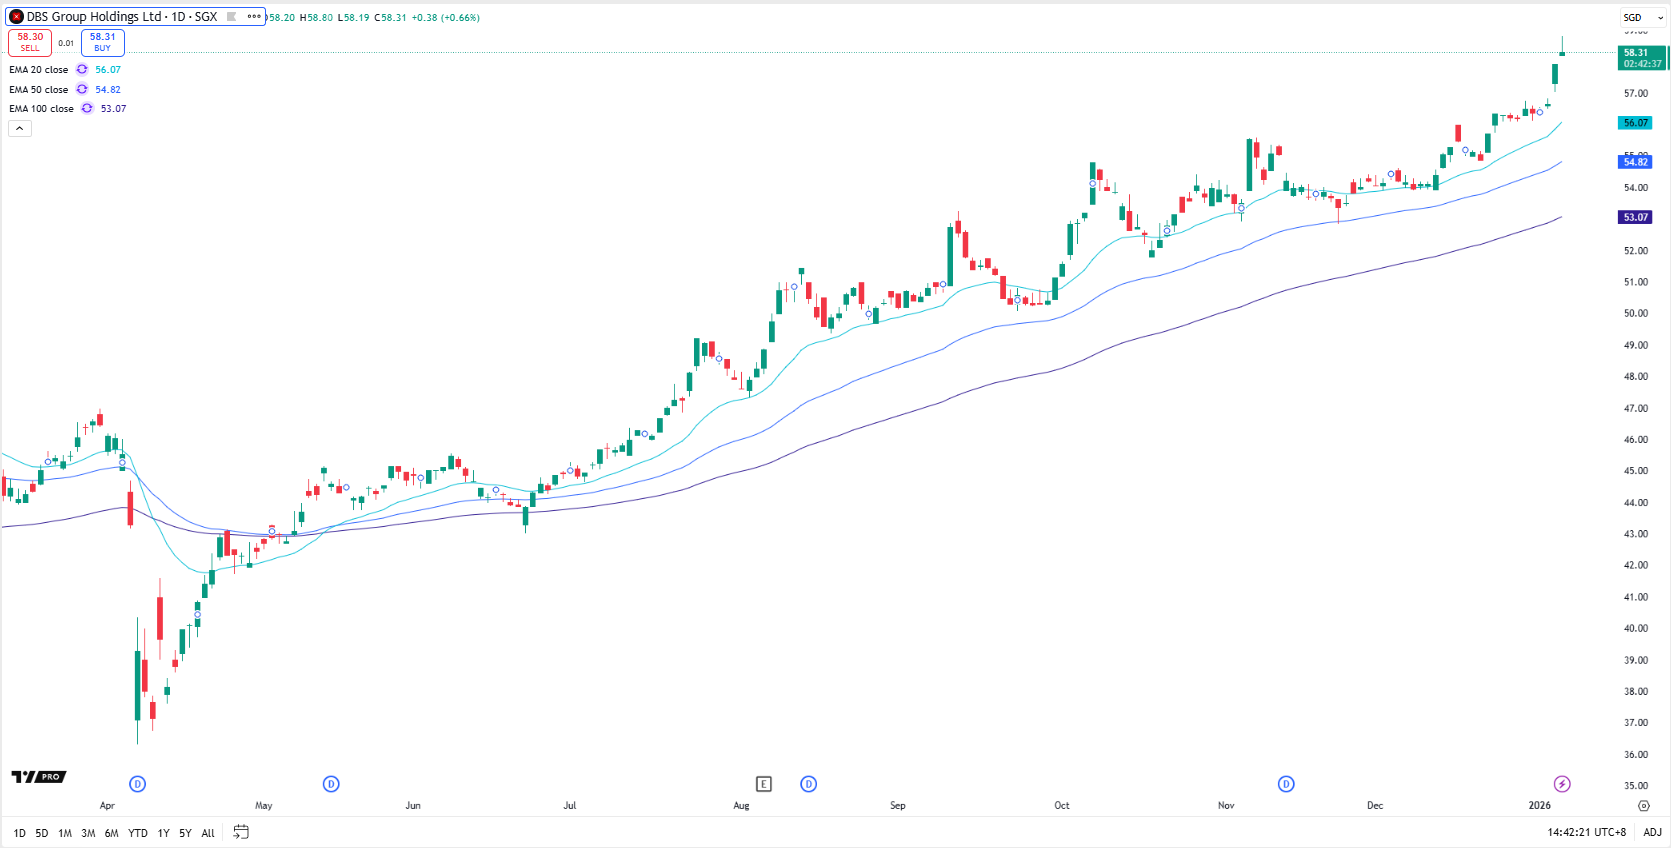The width and height of the screenshot is (1671, 848).
Task: Open the timezone menu showing UTC+8
Action: [x=1586, y=832]
